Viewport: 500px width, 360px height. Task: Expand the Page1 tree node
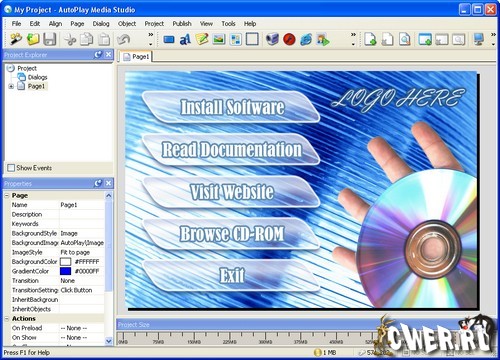tap(11, 86)
